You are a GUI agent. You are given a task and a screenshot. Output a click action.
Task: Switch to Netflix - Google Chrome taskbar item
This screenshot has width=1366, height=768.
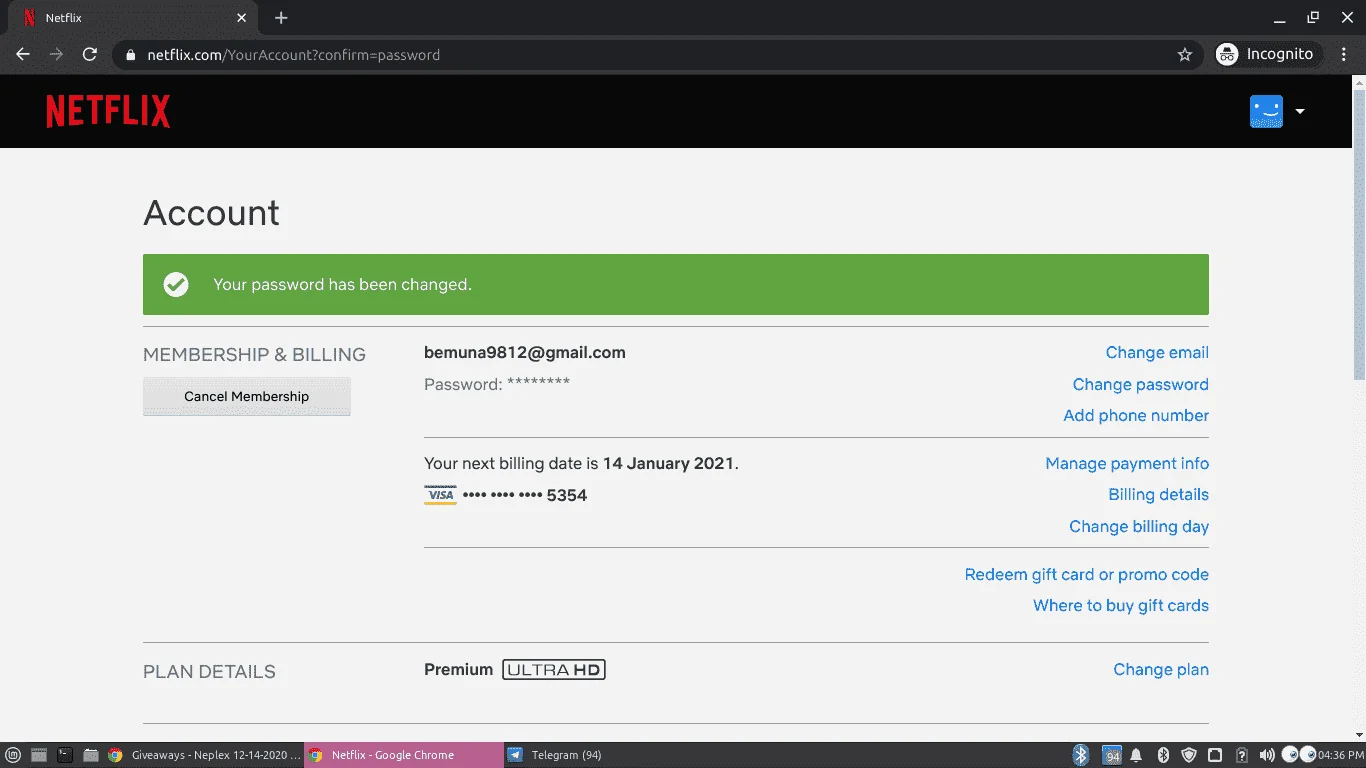[x=404, y=755]
